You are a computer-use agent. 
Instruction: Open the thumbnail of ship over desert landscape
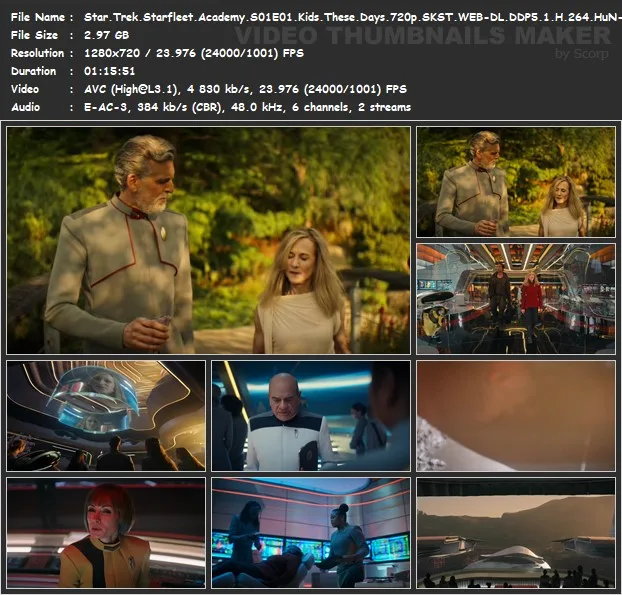(x=515, y=532)
